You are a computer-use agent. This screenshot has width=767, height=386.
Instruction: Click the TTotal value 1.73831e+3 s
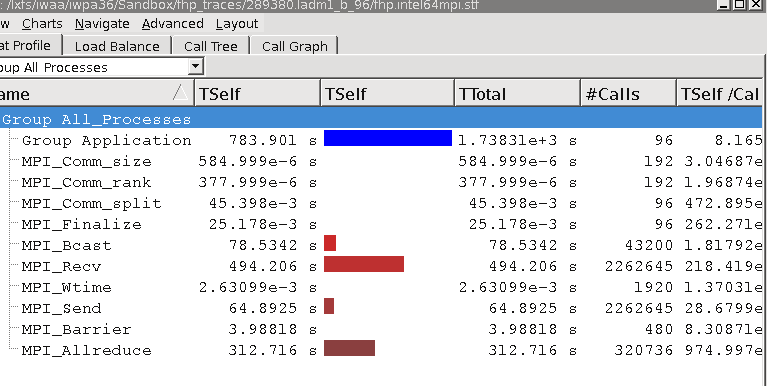[x=518, y=140]
